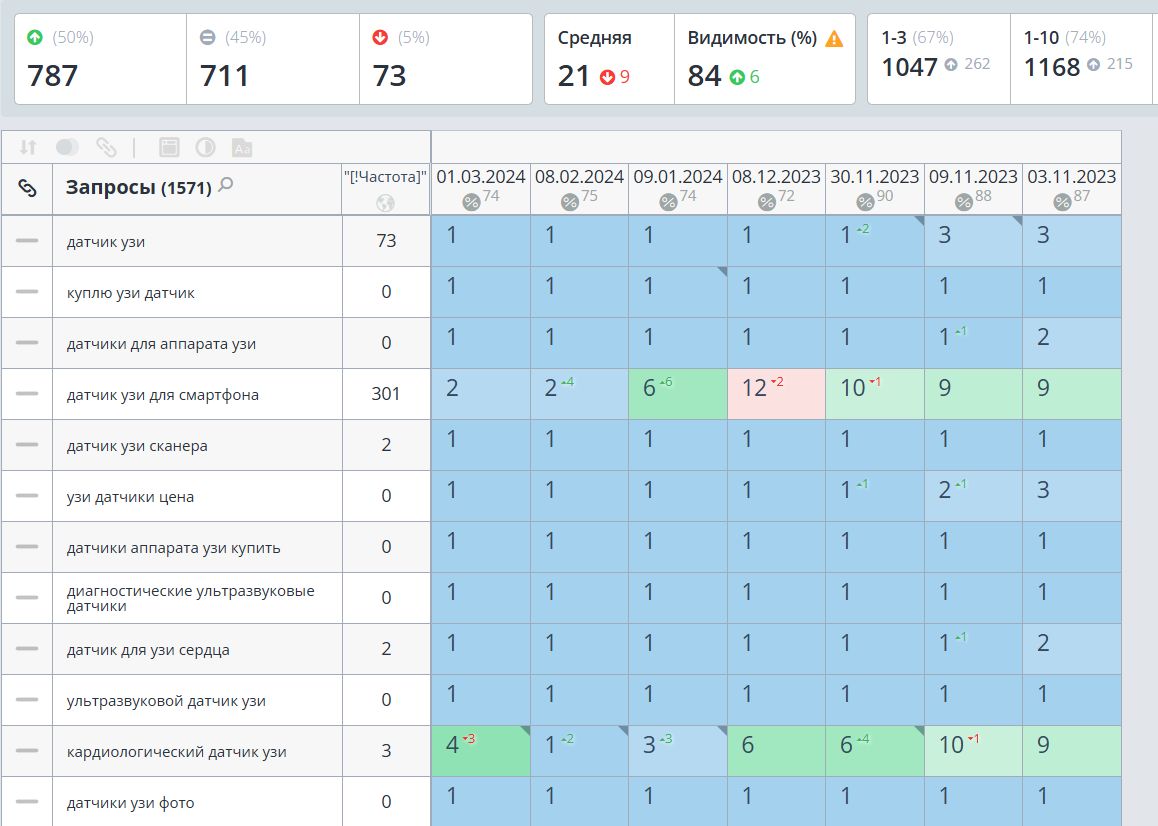1158x826 pixels.
Task: Open search magnifier next to Запросы
Action: 226,185
